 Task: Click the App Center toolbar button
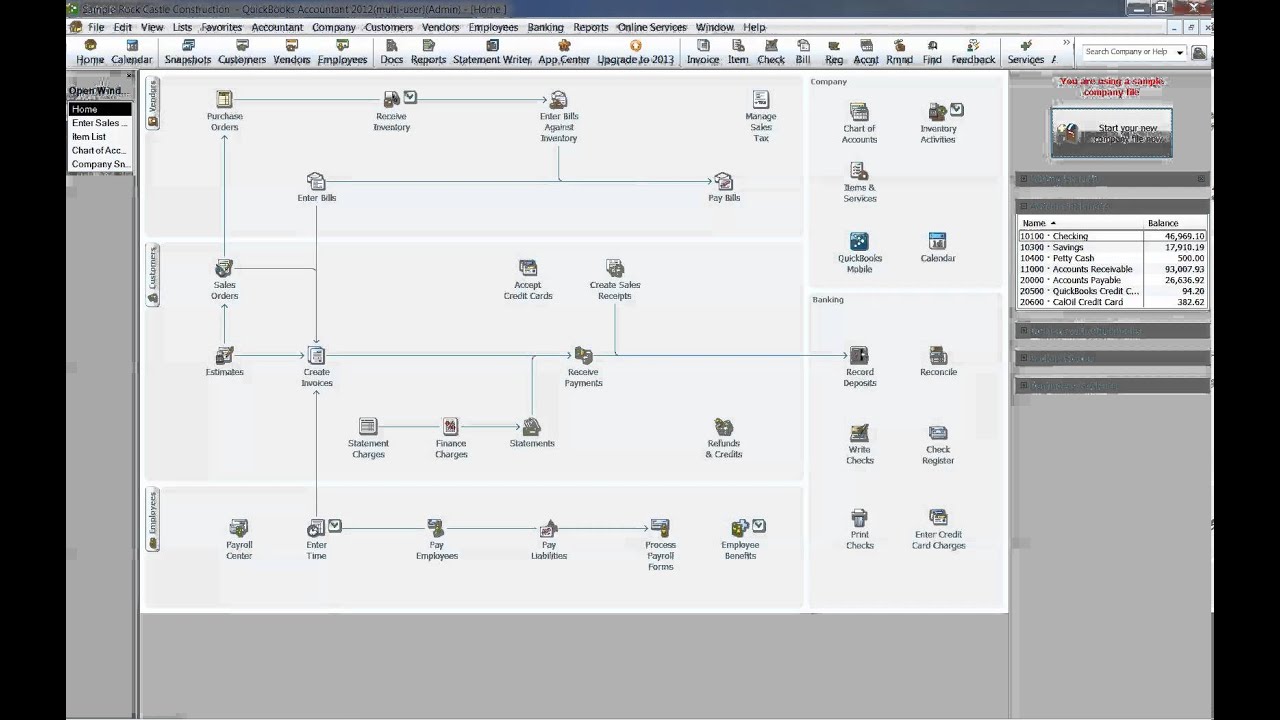(x=564, y=52)
